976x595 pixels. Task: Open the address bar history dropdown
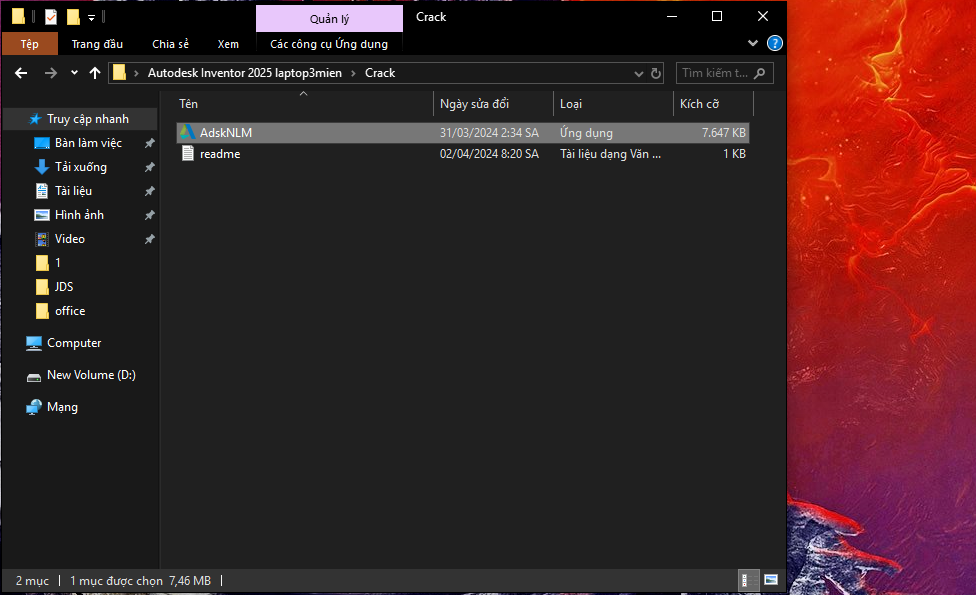tap(639, 73)
